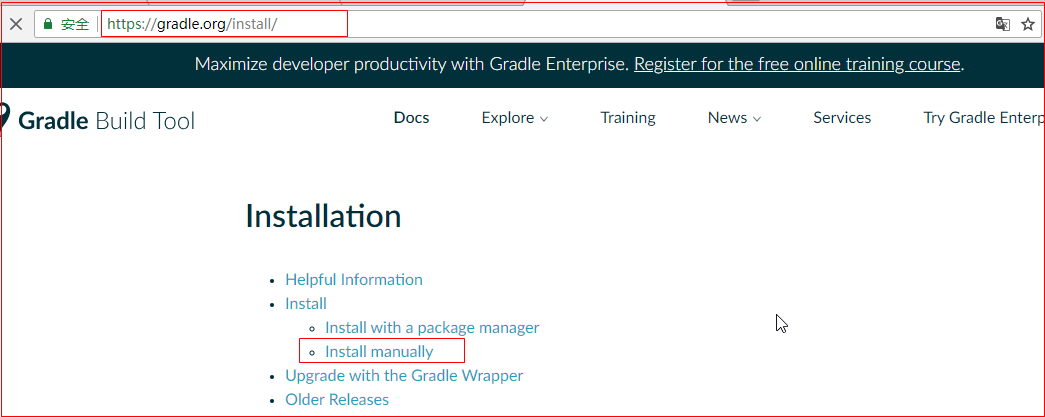1045x417 pixels.
Task: Open the Install manually link
Action: [x=379, y=352]
